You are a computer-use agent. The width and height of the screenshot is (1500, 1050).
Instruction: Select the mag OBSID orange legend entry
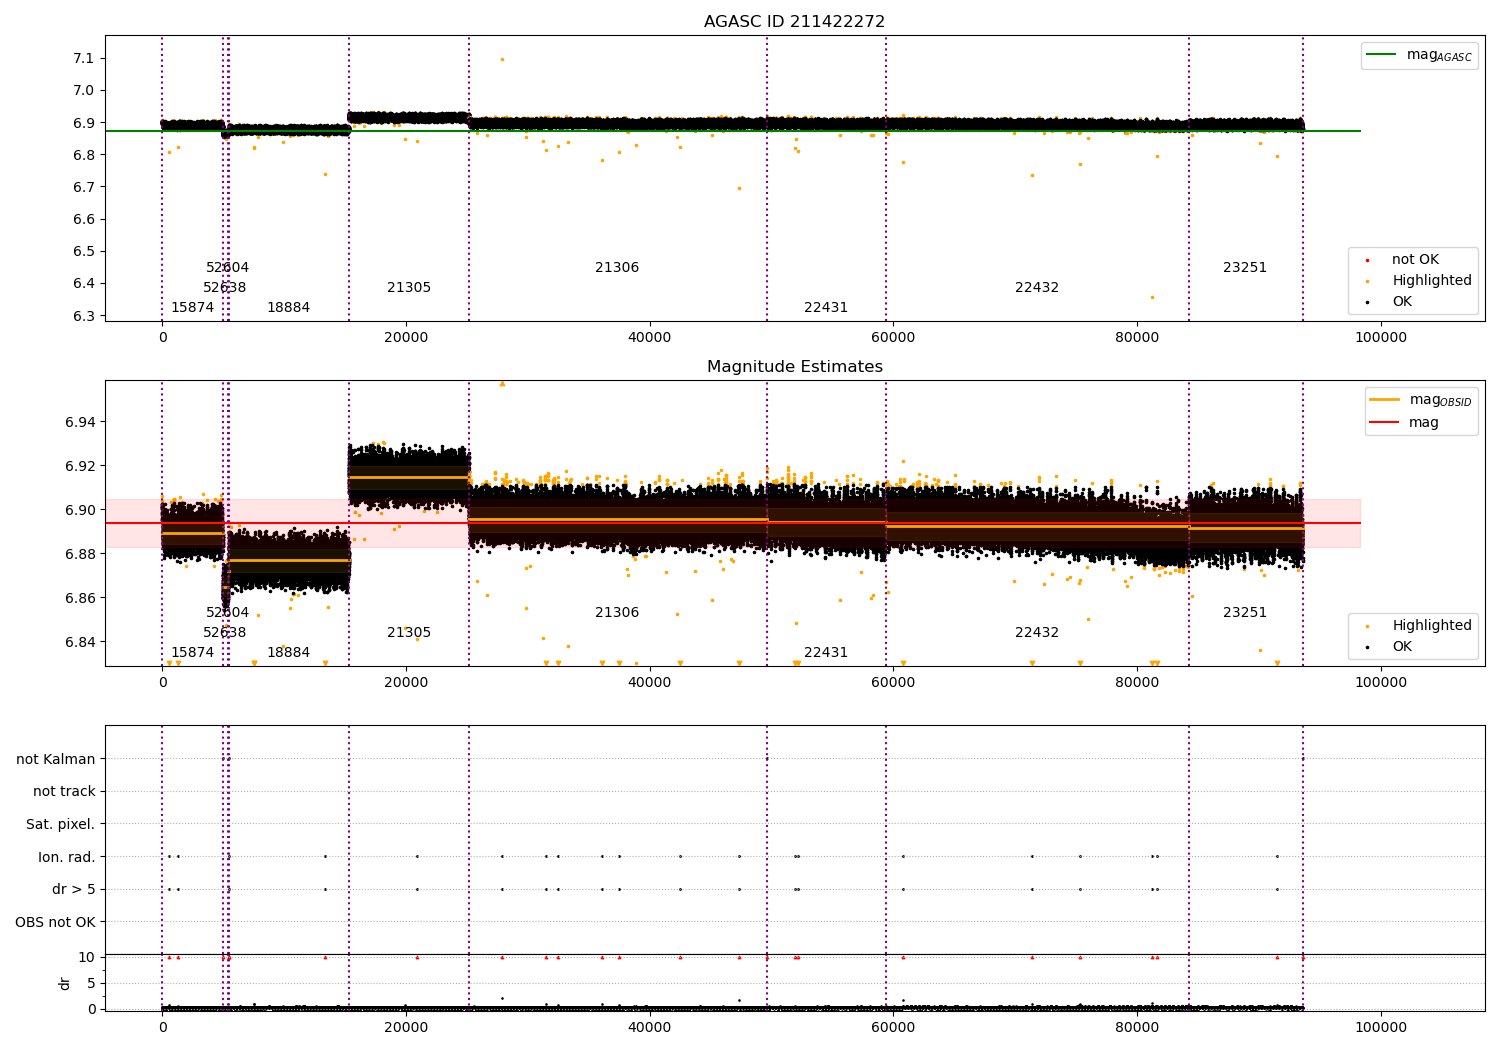coord(1421,400)
